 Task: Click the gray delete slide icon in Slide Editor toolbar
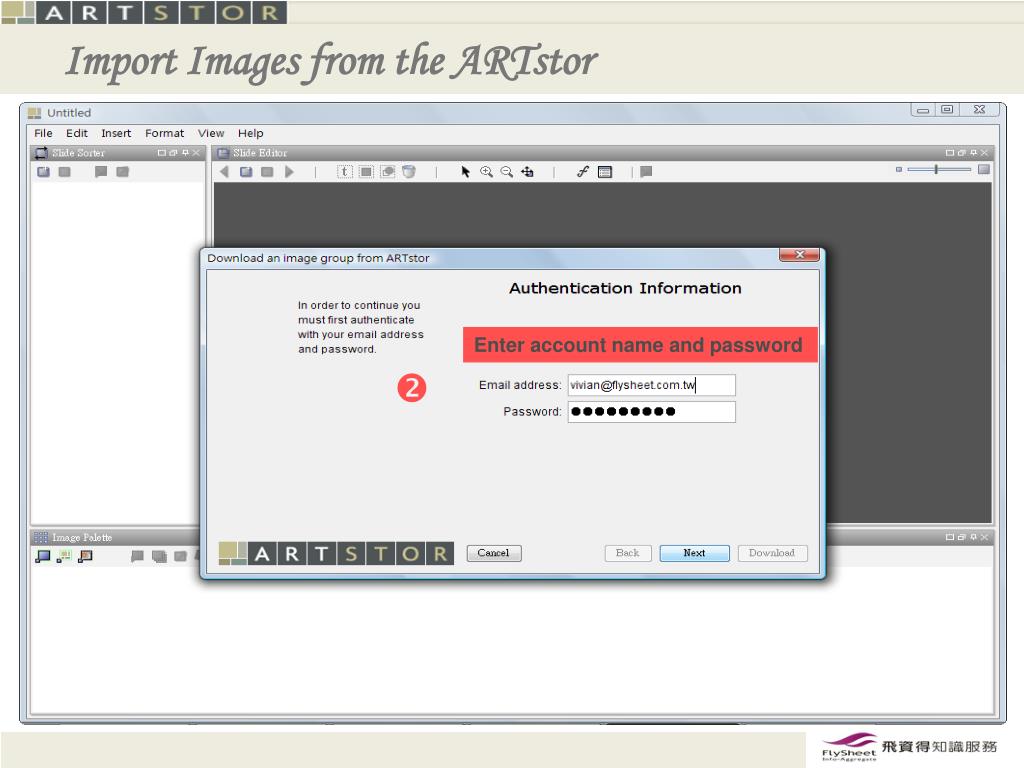[x=267, y=172]
